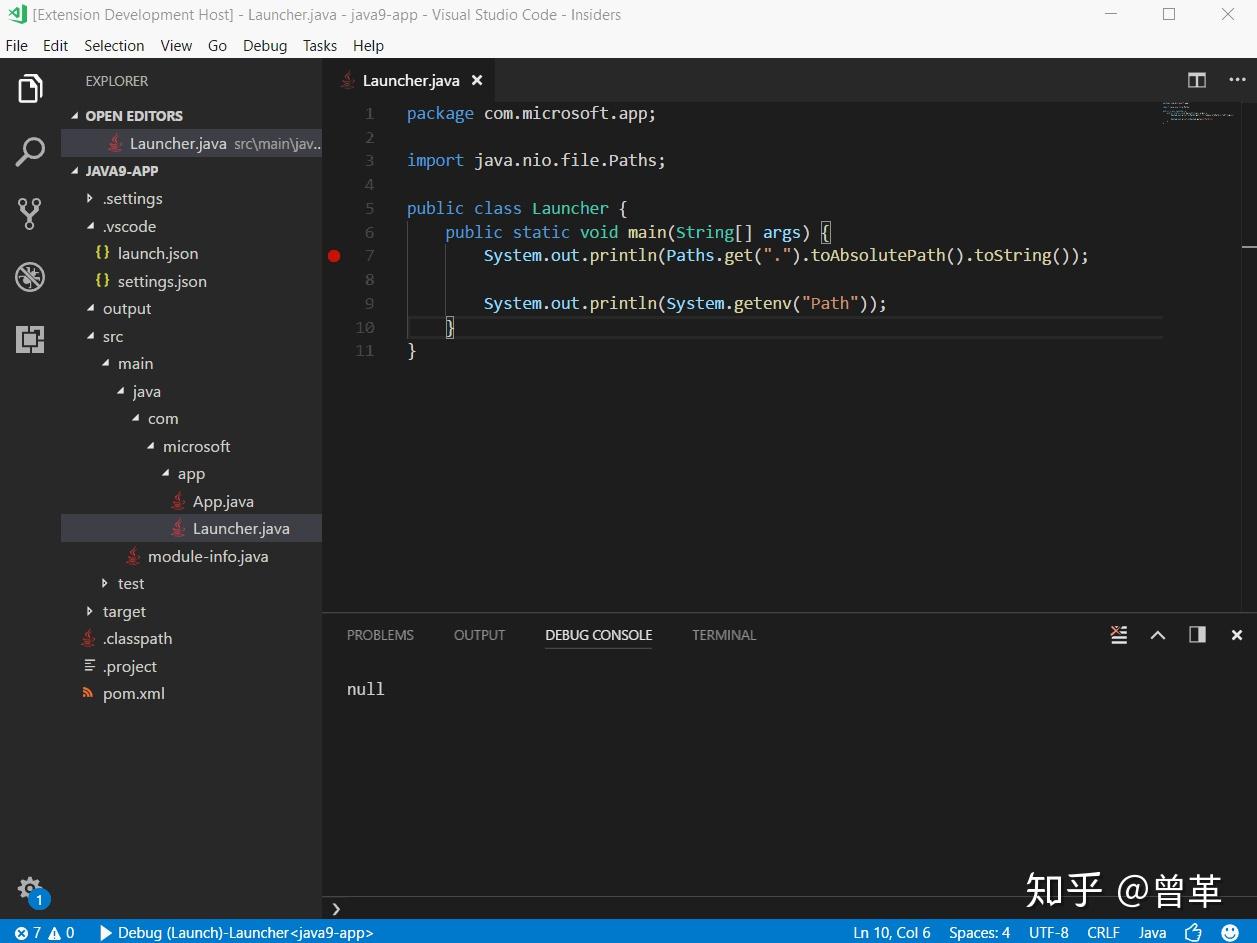Open the Split Editor layout icon
The image size is (1257, 943).
[x=1197, y=80]
